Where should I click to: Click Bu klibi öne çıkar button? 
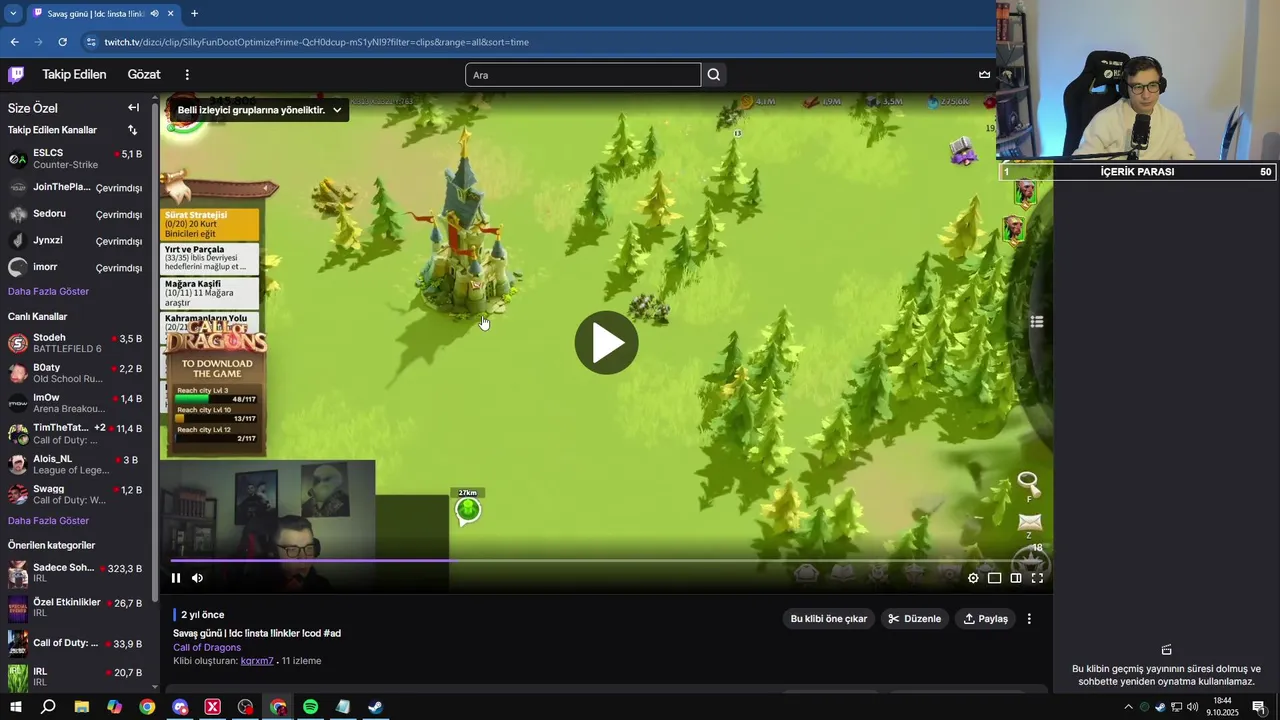828,619
